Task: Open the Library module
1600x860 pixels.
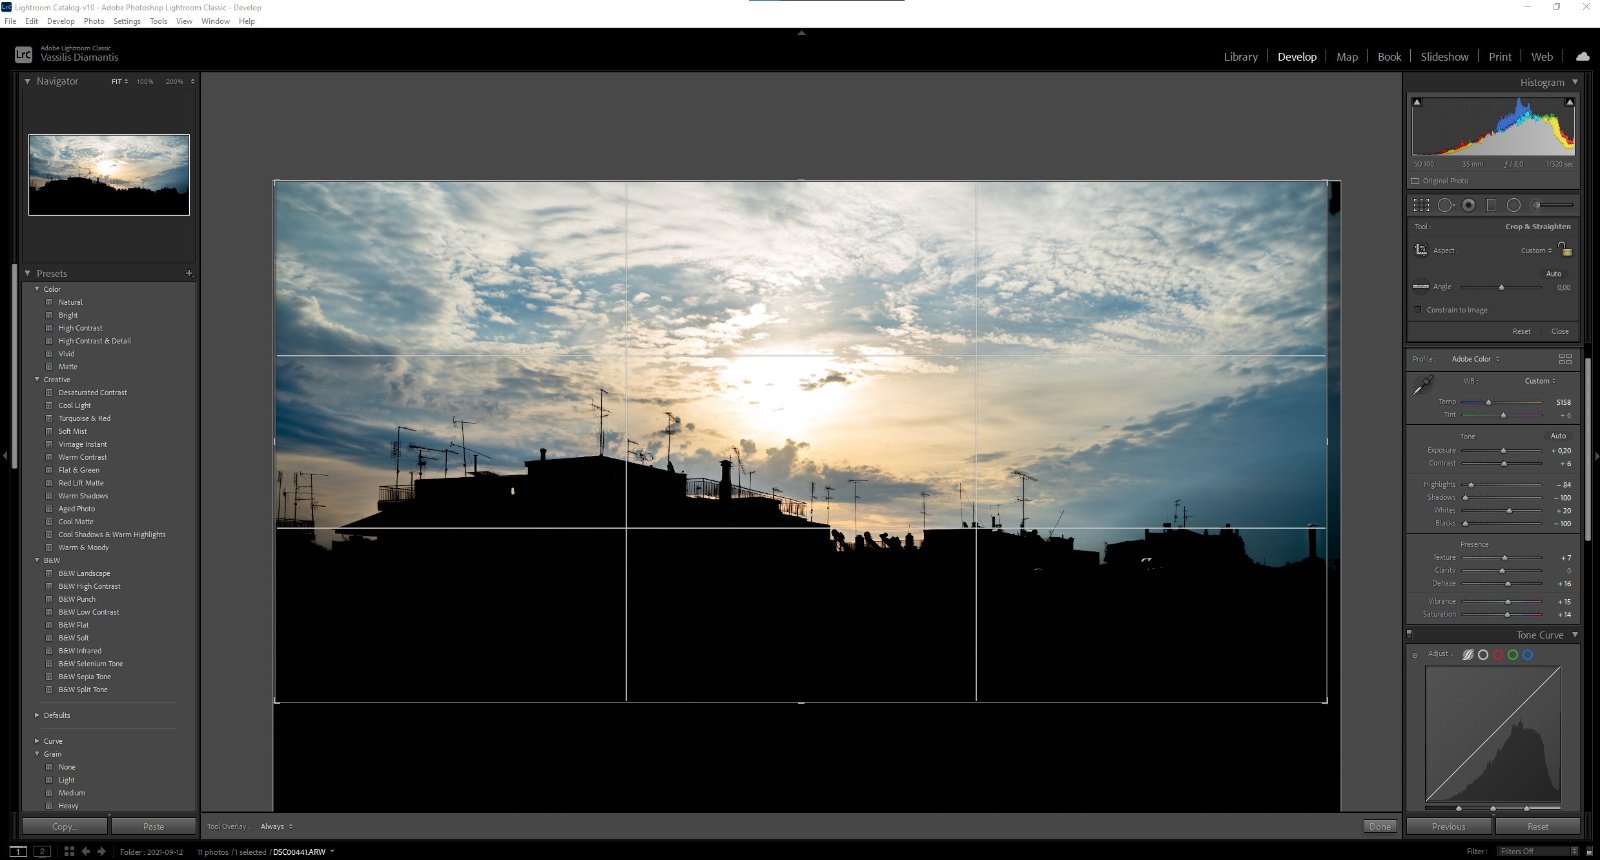Action: (x=1241, y=57)
